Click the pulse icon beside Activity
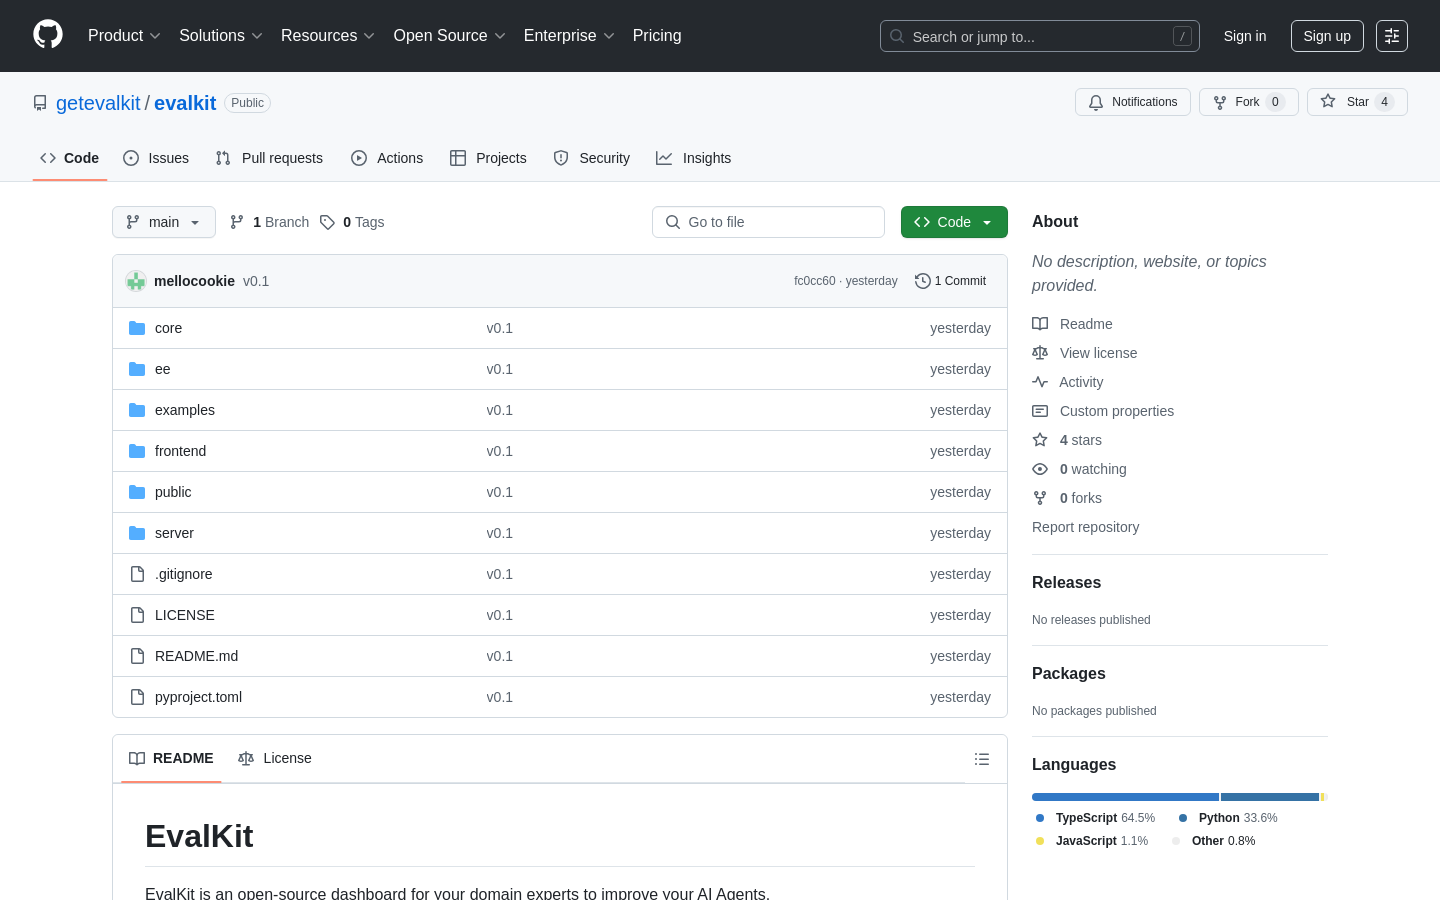 [1040, 382]
